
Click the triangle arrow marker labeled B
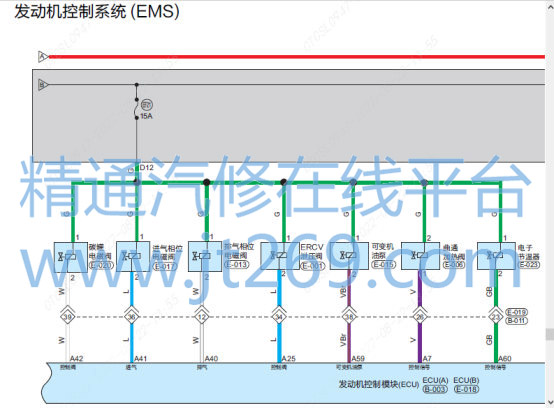coord(43,85)
